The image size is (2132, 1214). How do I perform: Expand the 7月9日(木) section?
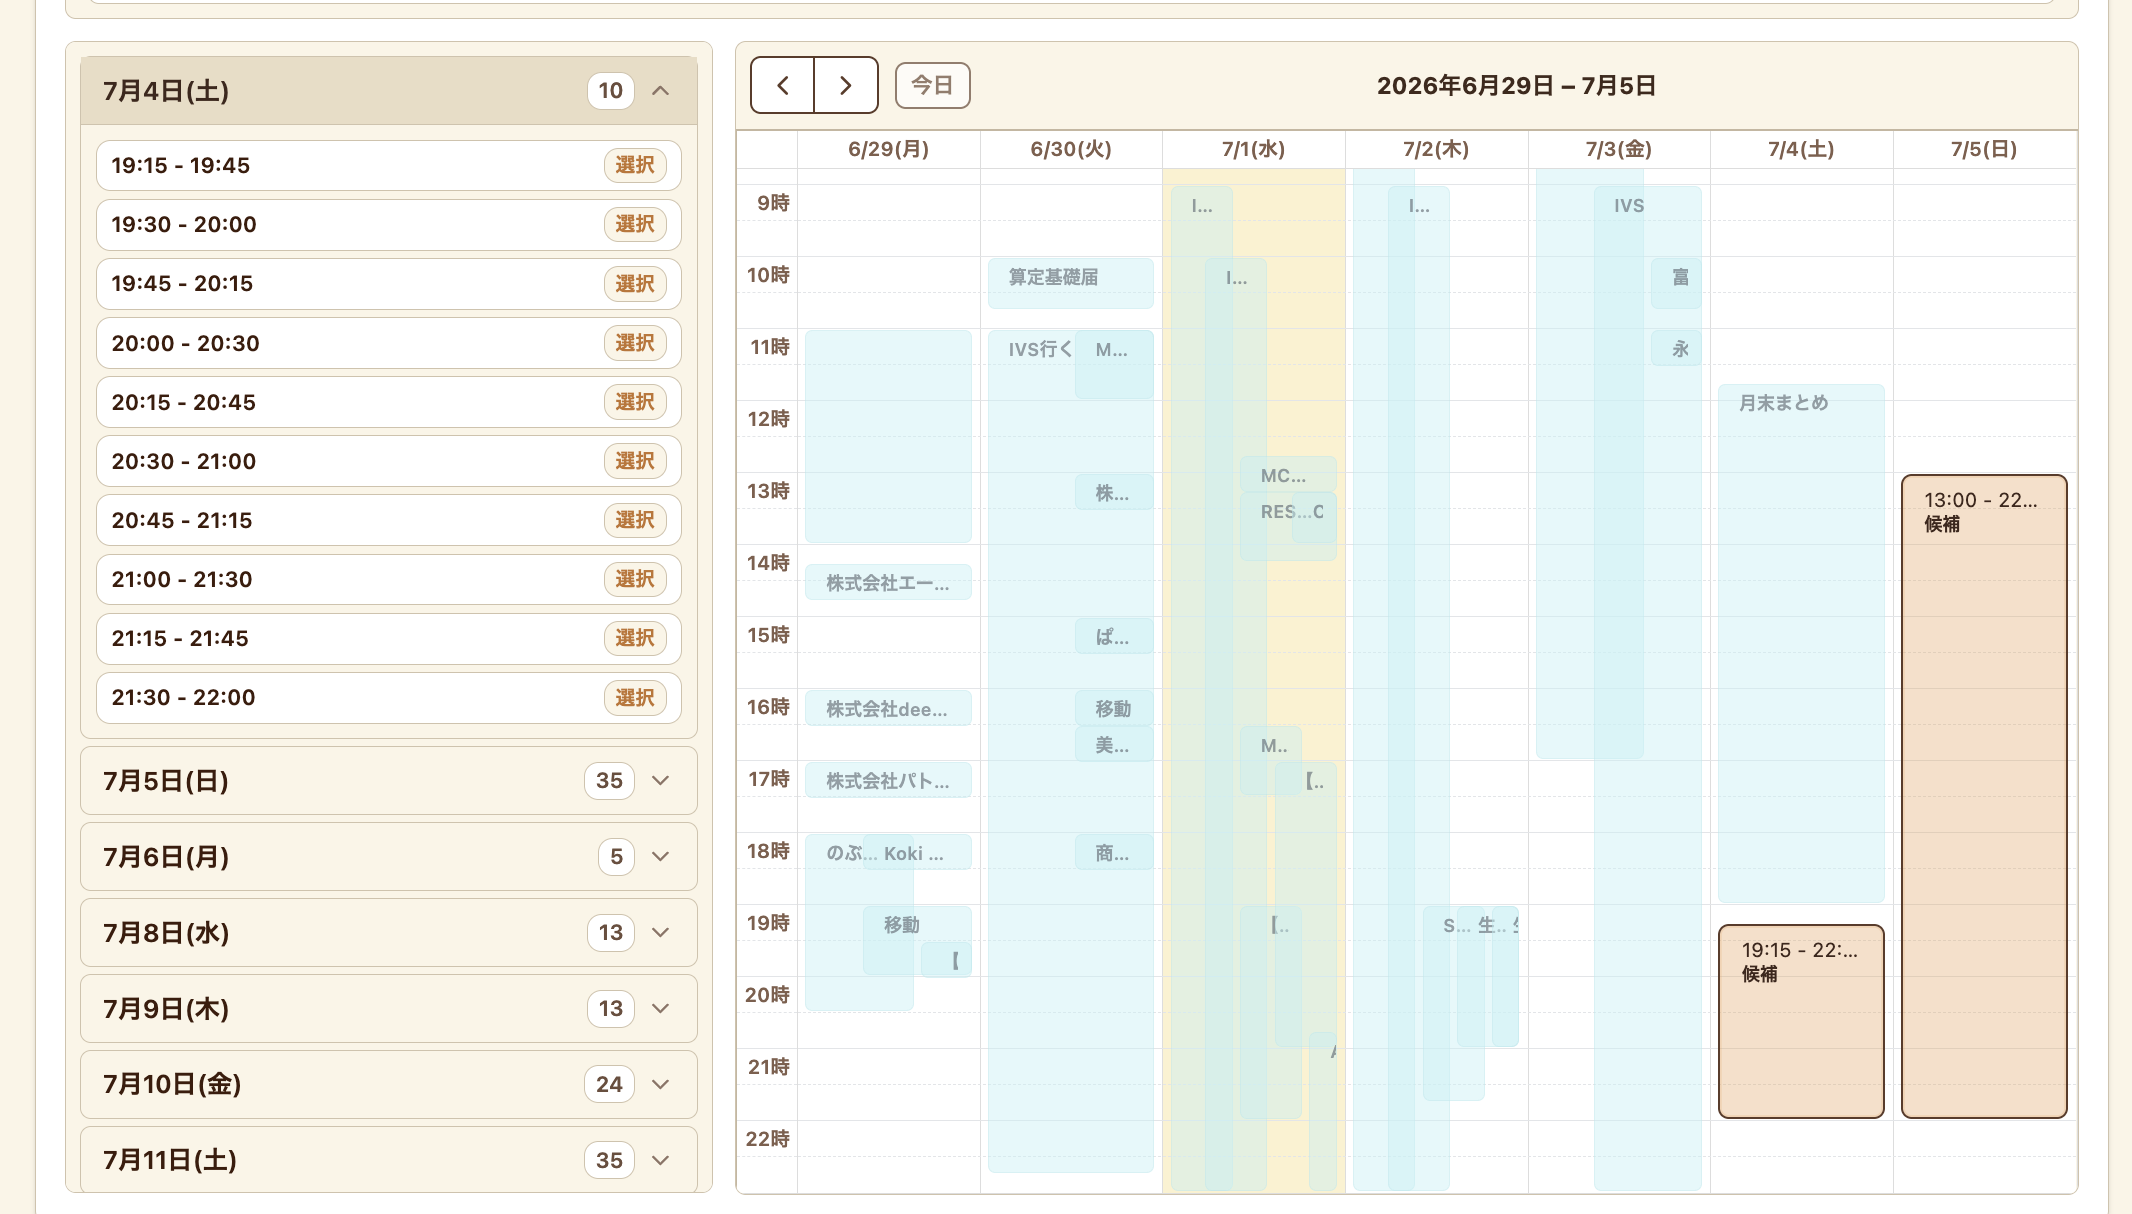point(389,1009)
